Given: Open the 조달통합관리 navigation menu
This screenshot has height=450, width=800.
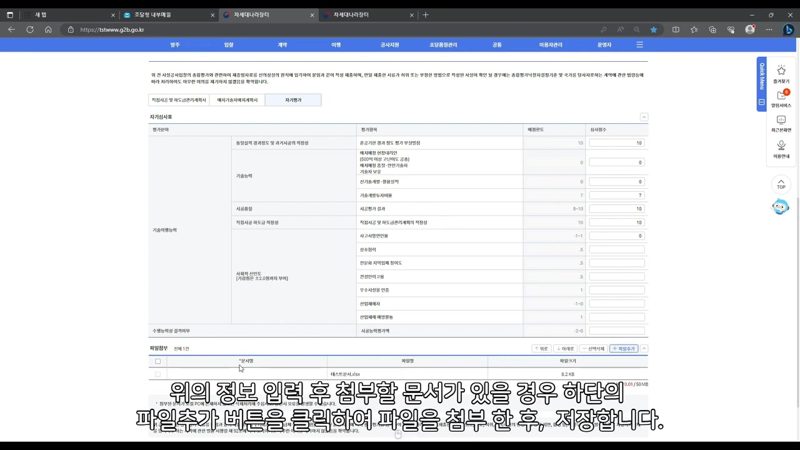Looking at the screenshot, I should [443, 45].
